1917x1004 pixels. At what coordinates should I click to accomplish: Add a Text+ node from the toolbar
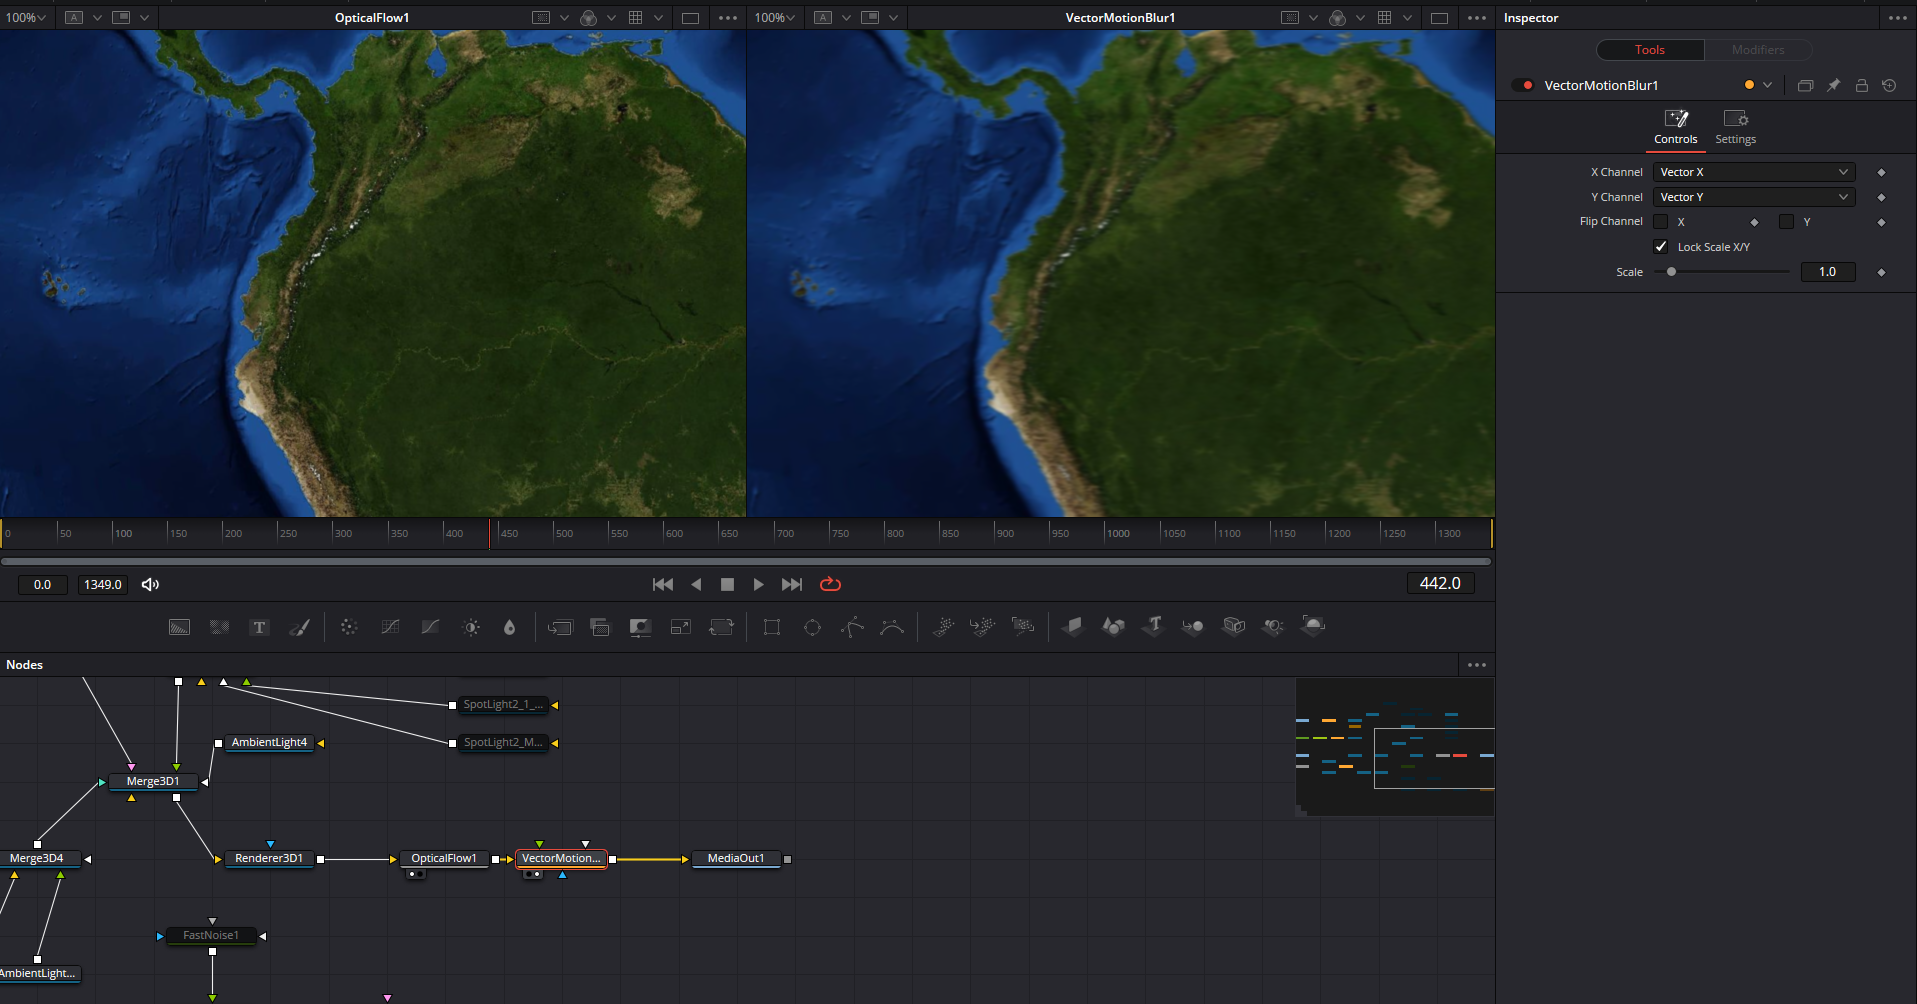[x=260, y=627]
